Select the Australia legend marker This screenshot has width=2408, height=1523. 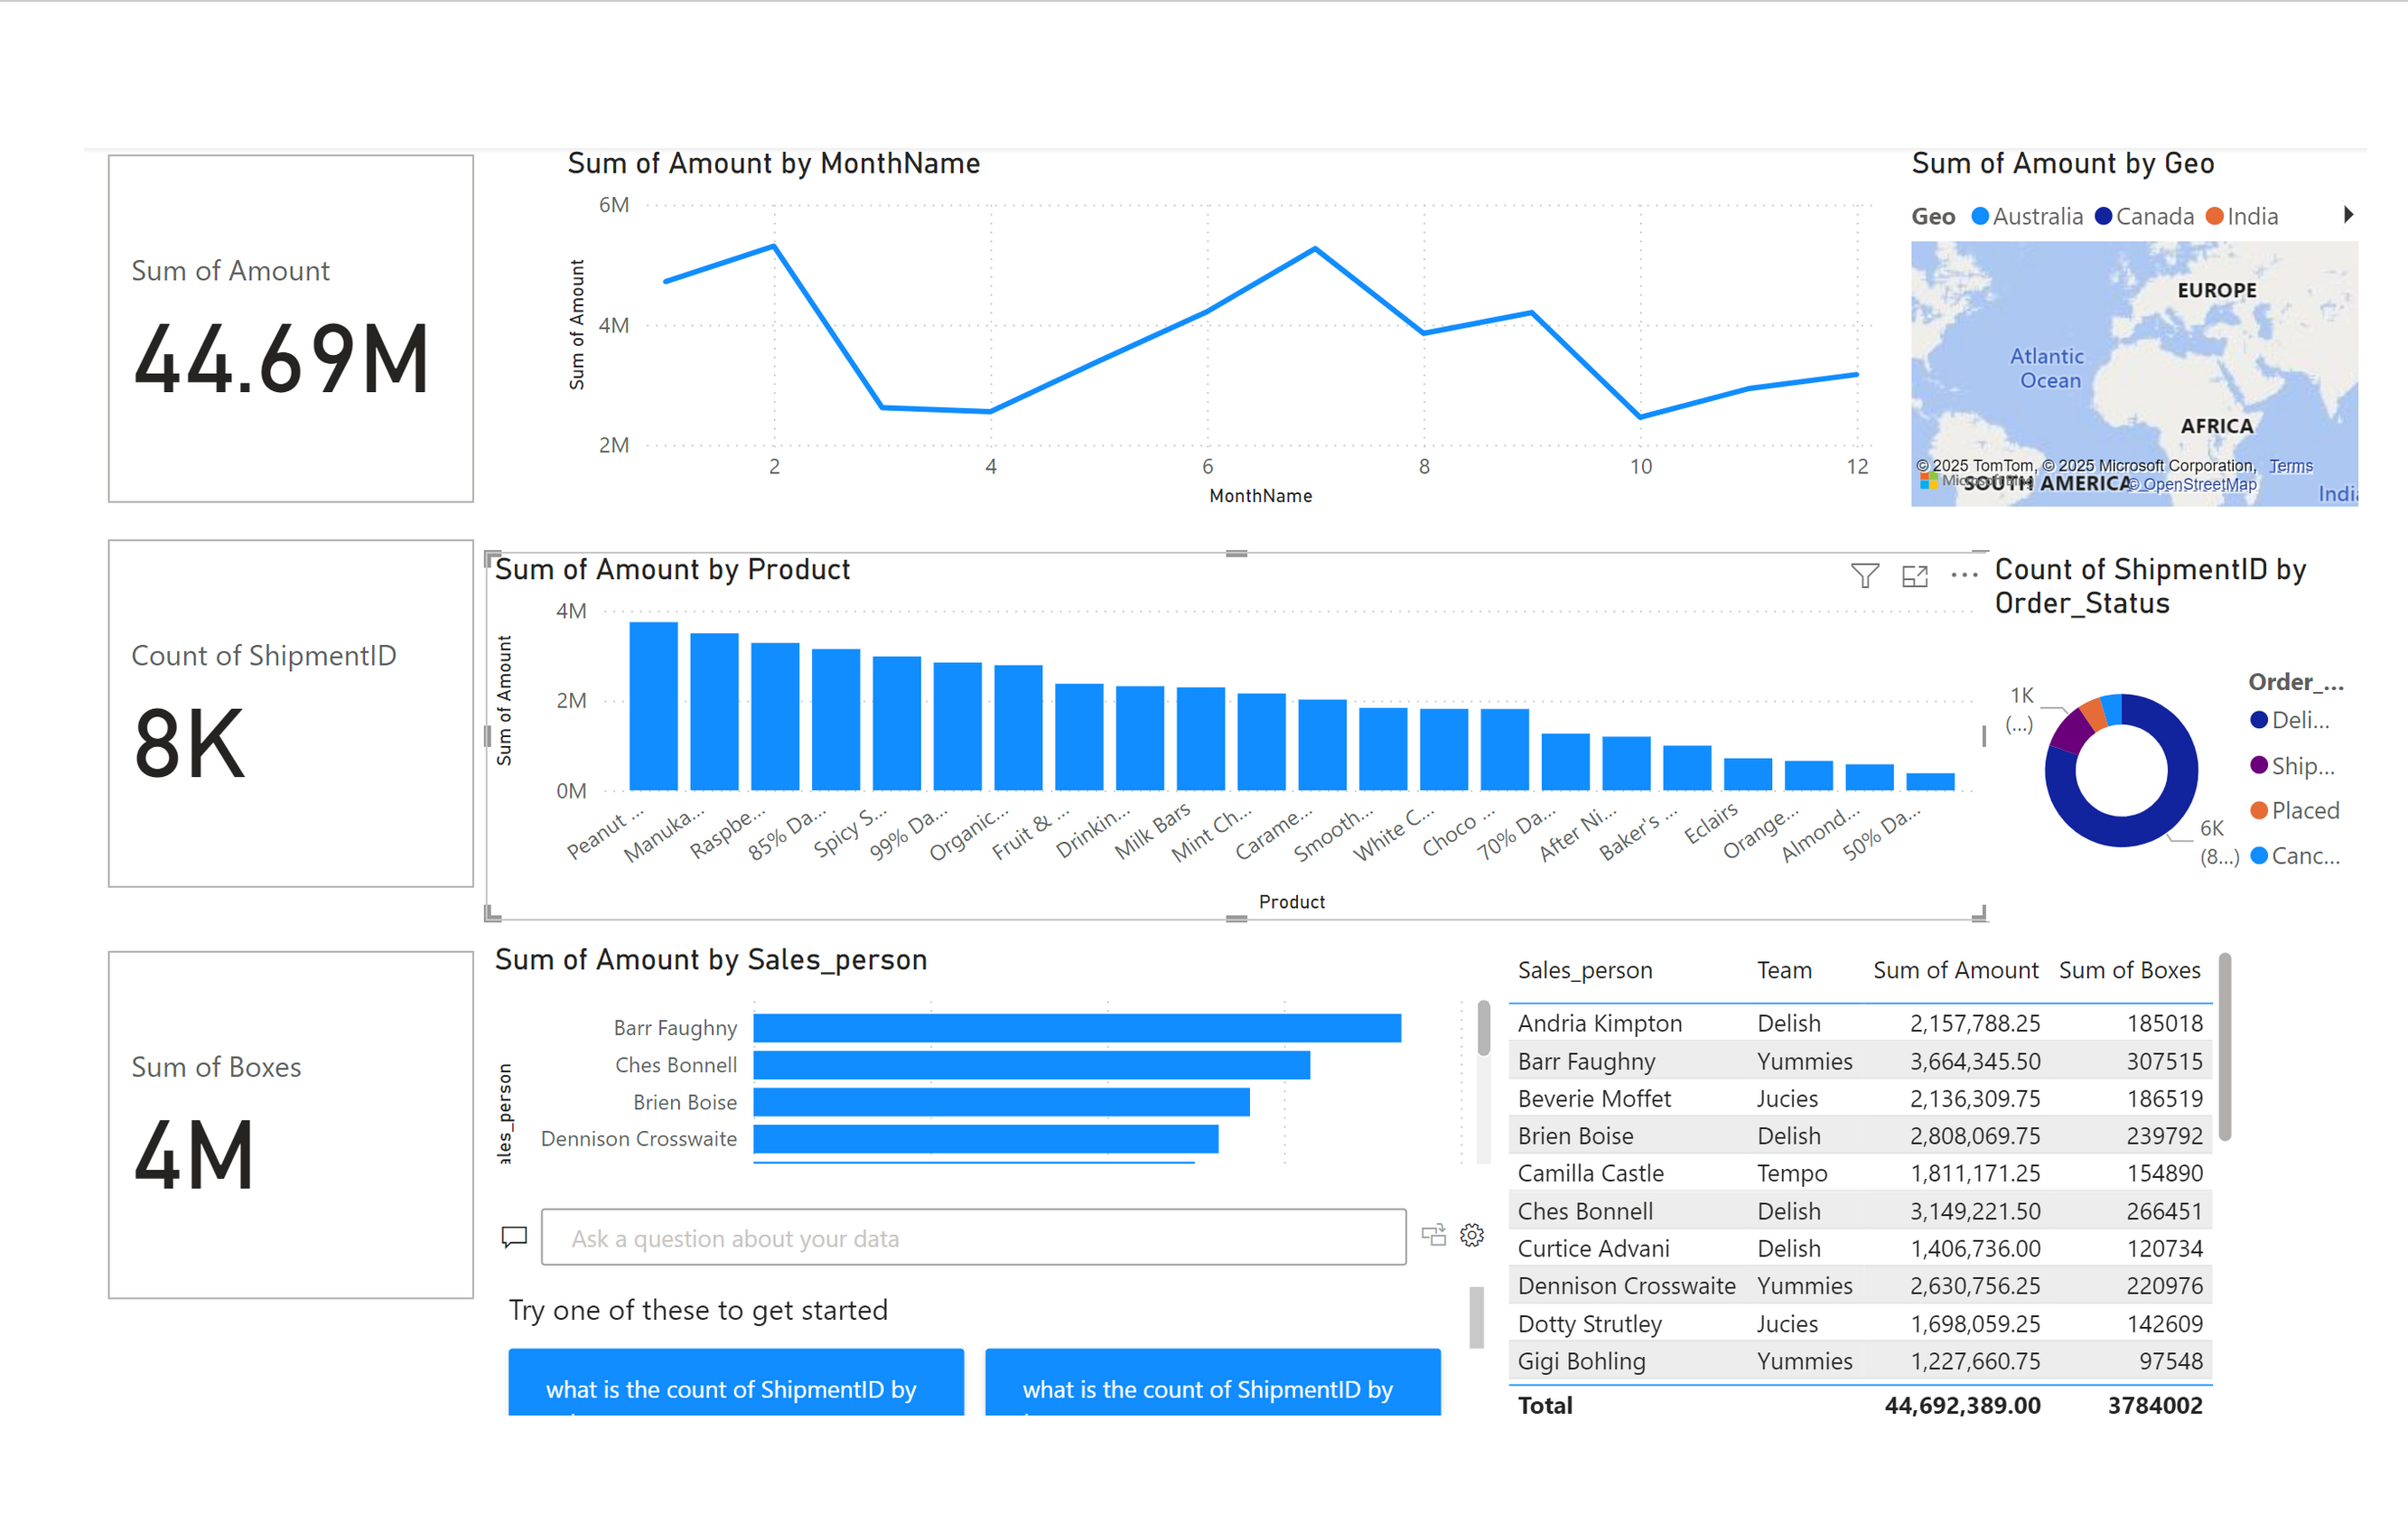1980,216
